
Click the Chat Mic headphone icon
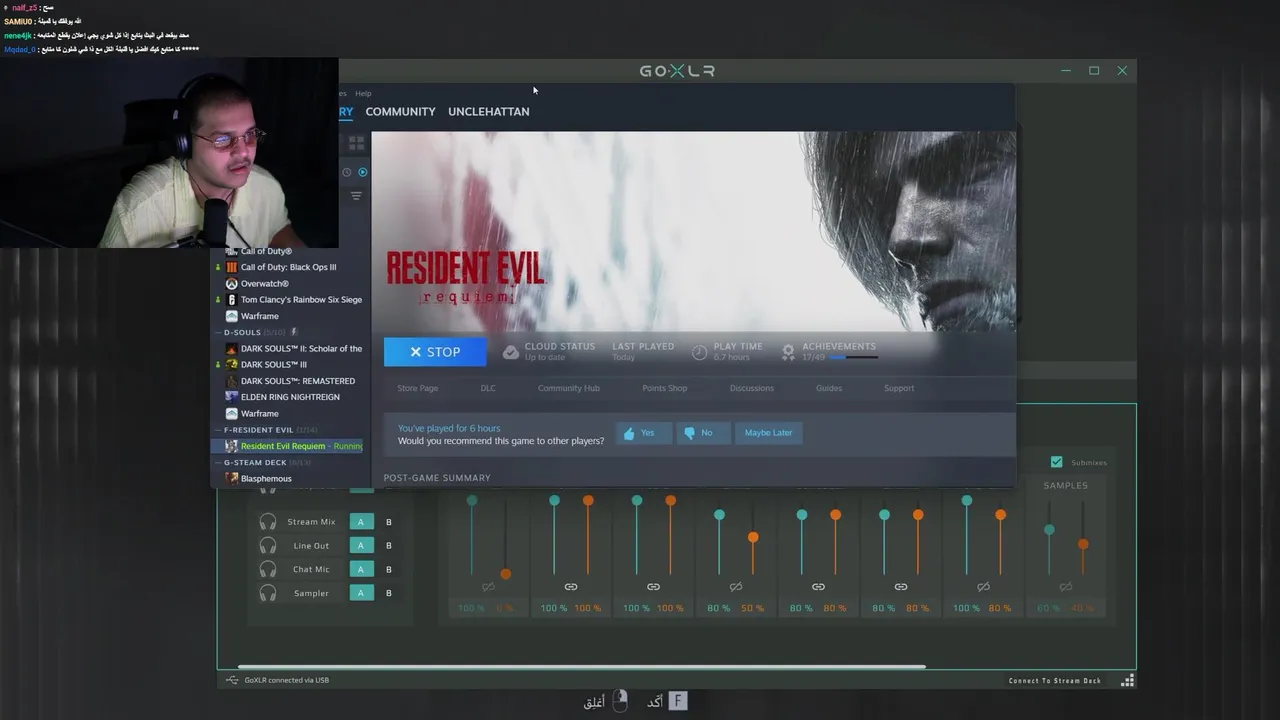pyautogui.click(x=268, y=569)
